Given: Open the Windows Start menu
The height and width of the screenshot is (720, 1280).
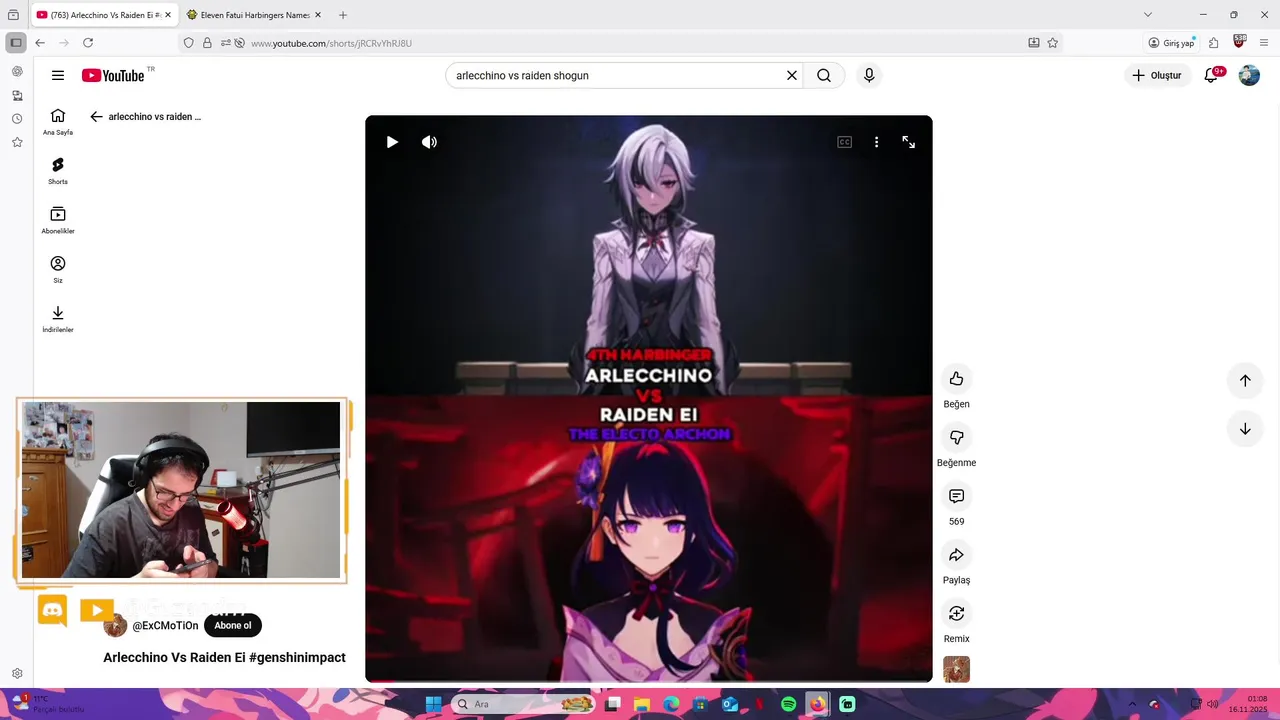Looking at the screenshot, I should (433, 704).
